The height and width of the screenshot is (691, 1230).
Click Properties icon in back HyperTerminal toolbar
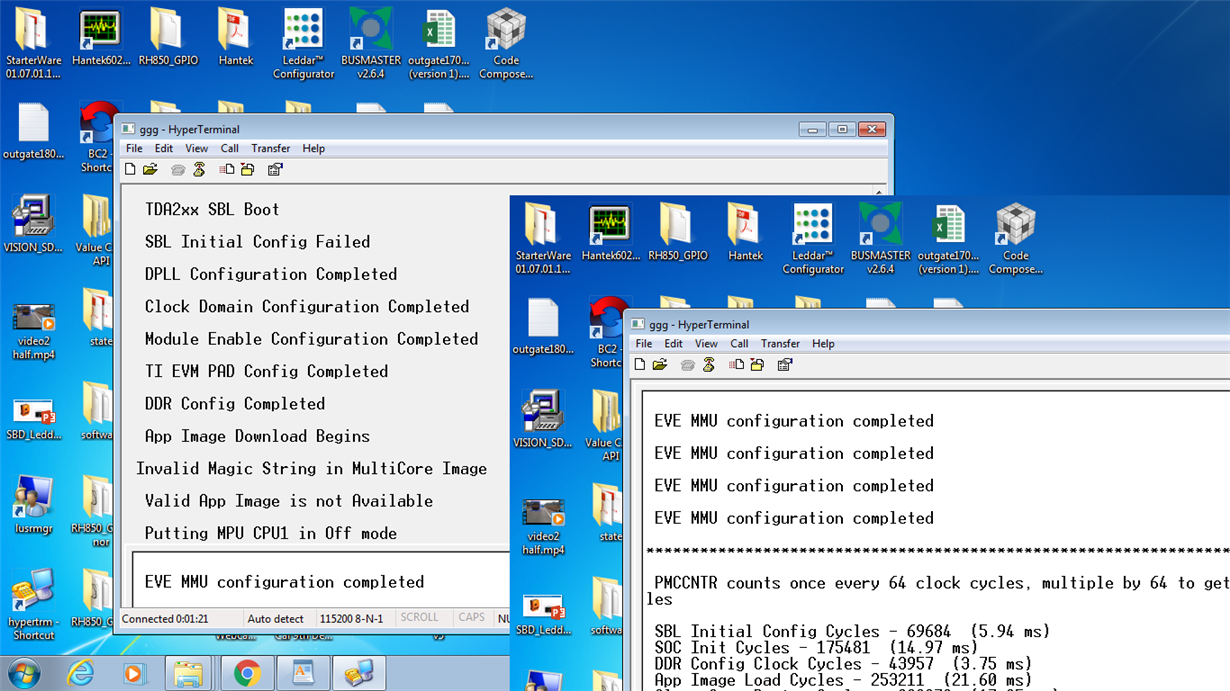(275, 170)
